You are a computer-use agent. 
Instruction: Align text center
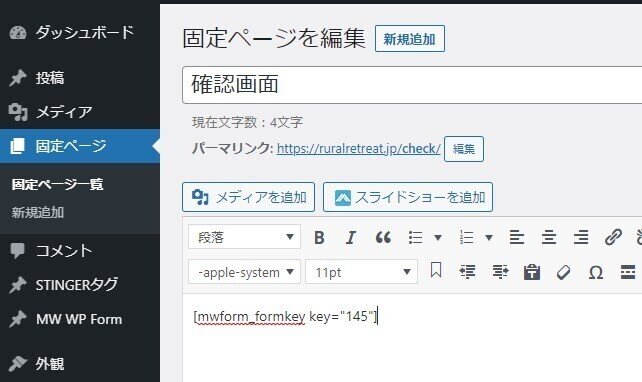coord(549,237)
